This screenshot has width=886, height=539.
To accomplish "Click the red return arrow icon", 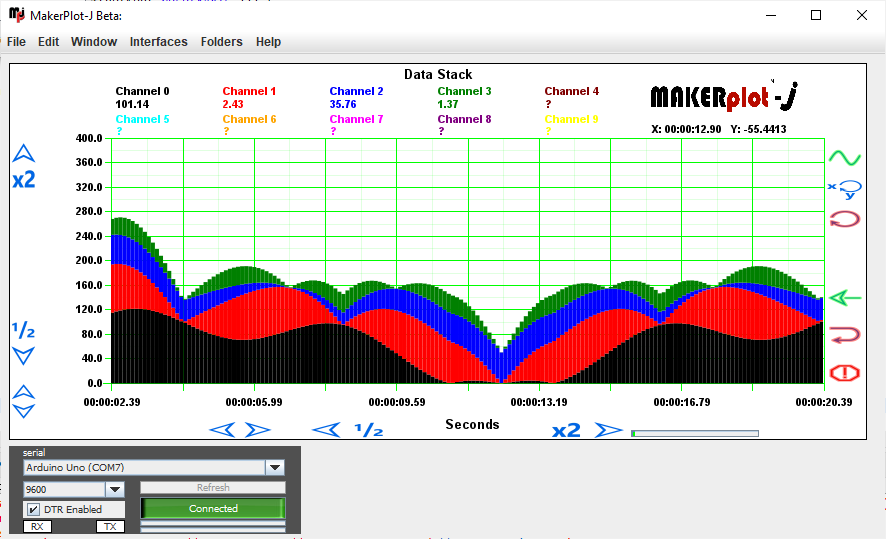I will click(845, 335).
